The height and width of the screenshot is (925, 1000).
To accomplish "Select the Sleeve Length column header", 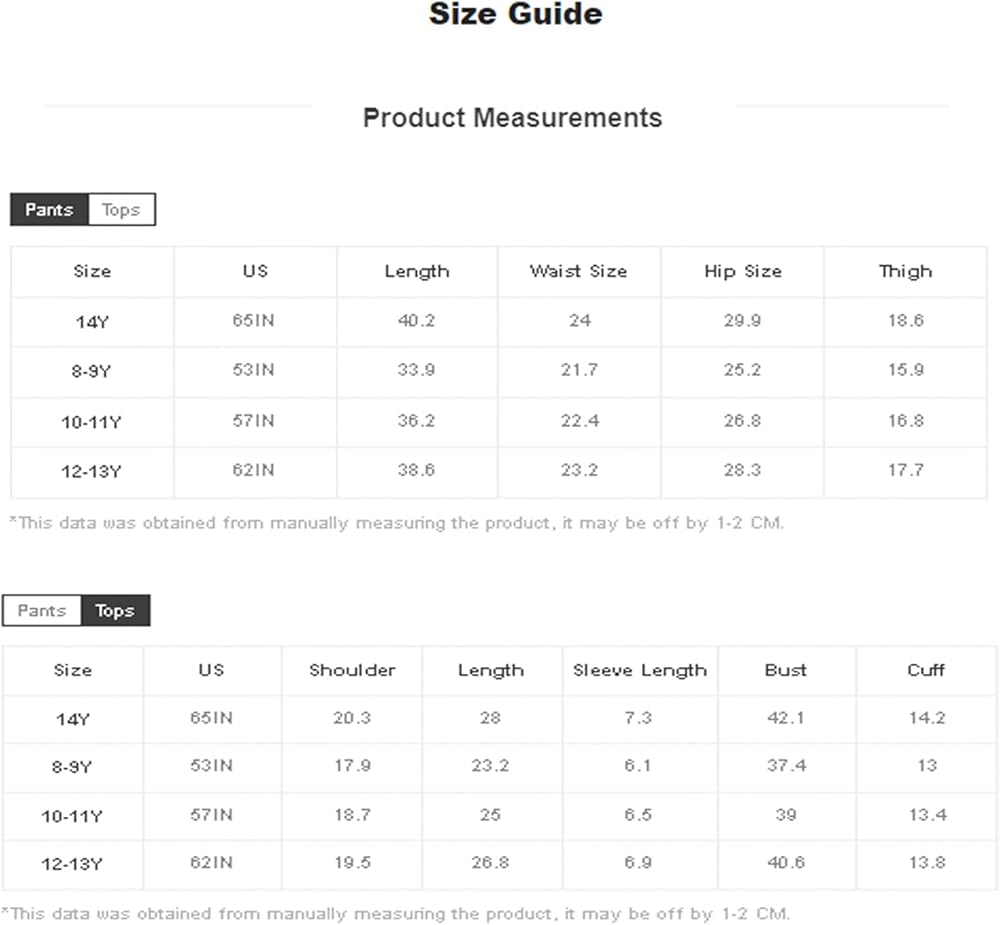I will [639, 670].
